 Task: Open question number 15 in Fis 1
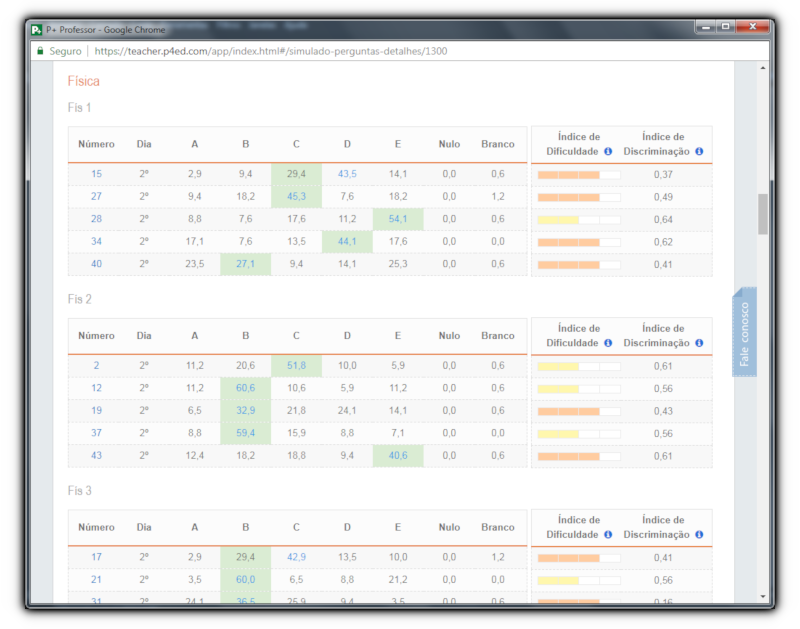(96, 174)
